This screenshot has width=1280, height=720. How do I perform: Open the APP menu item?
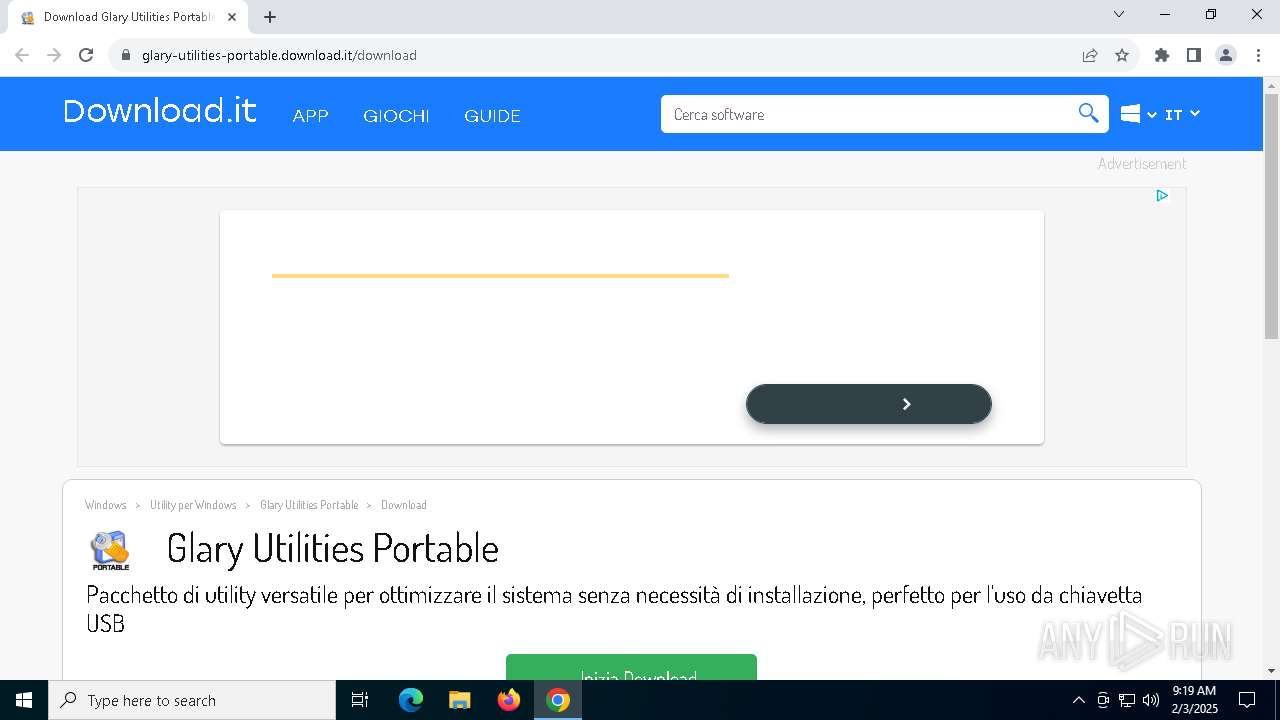point(310,116)
